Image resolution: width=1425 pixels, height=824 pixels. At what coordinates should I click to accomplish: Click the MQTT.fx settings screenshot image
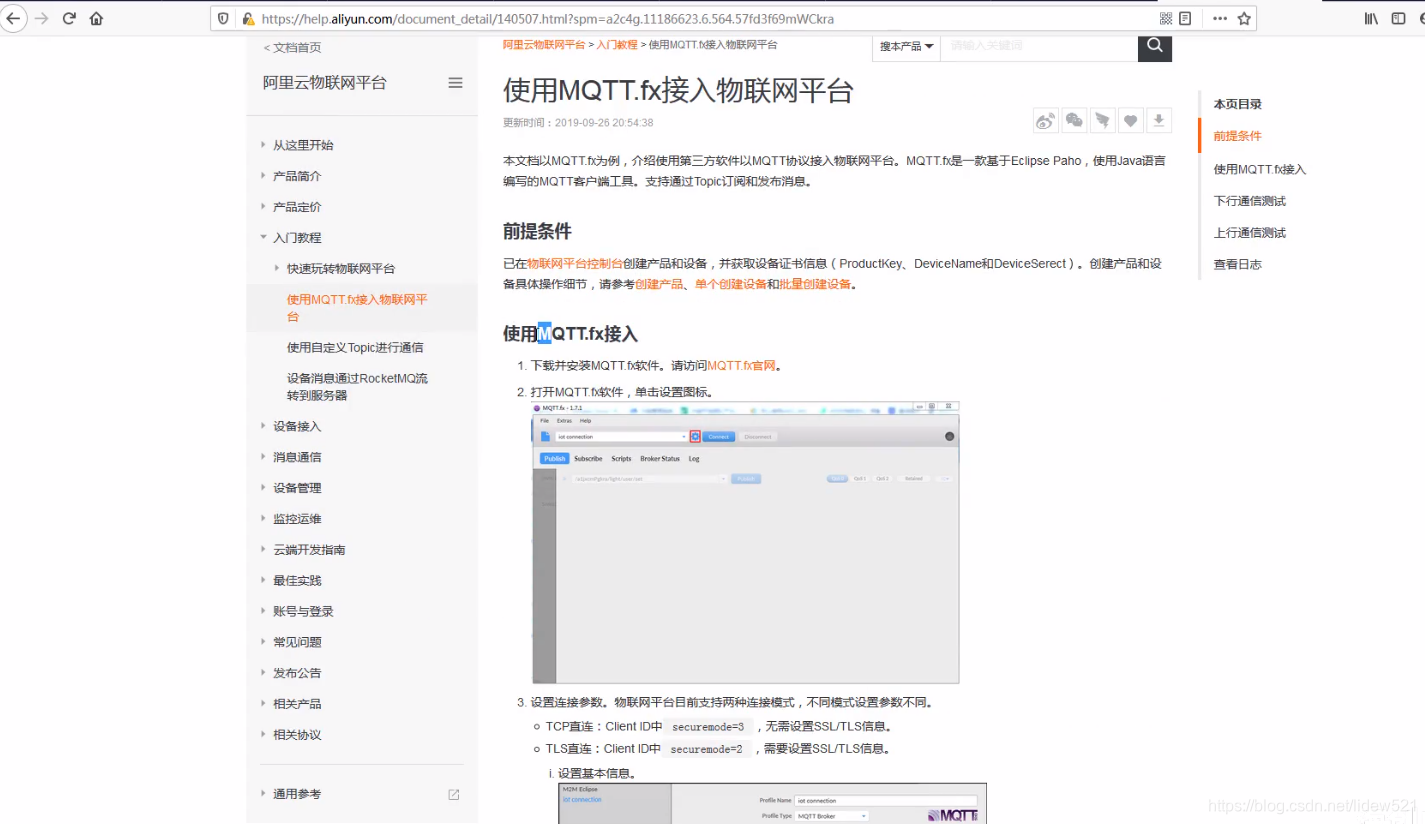(x=745, y=543)
